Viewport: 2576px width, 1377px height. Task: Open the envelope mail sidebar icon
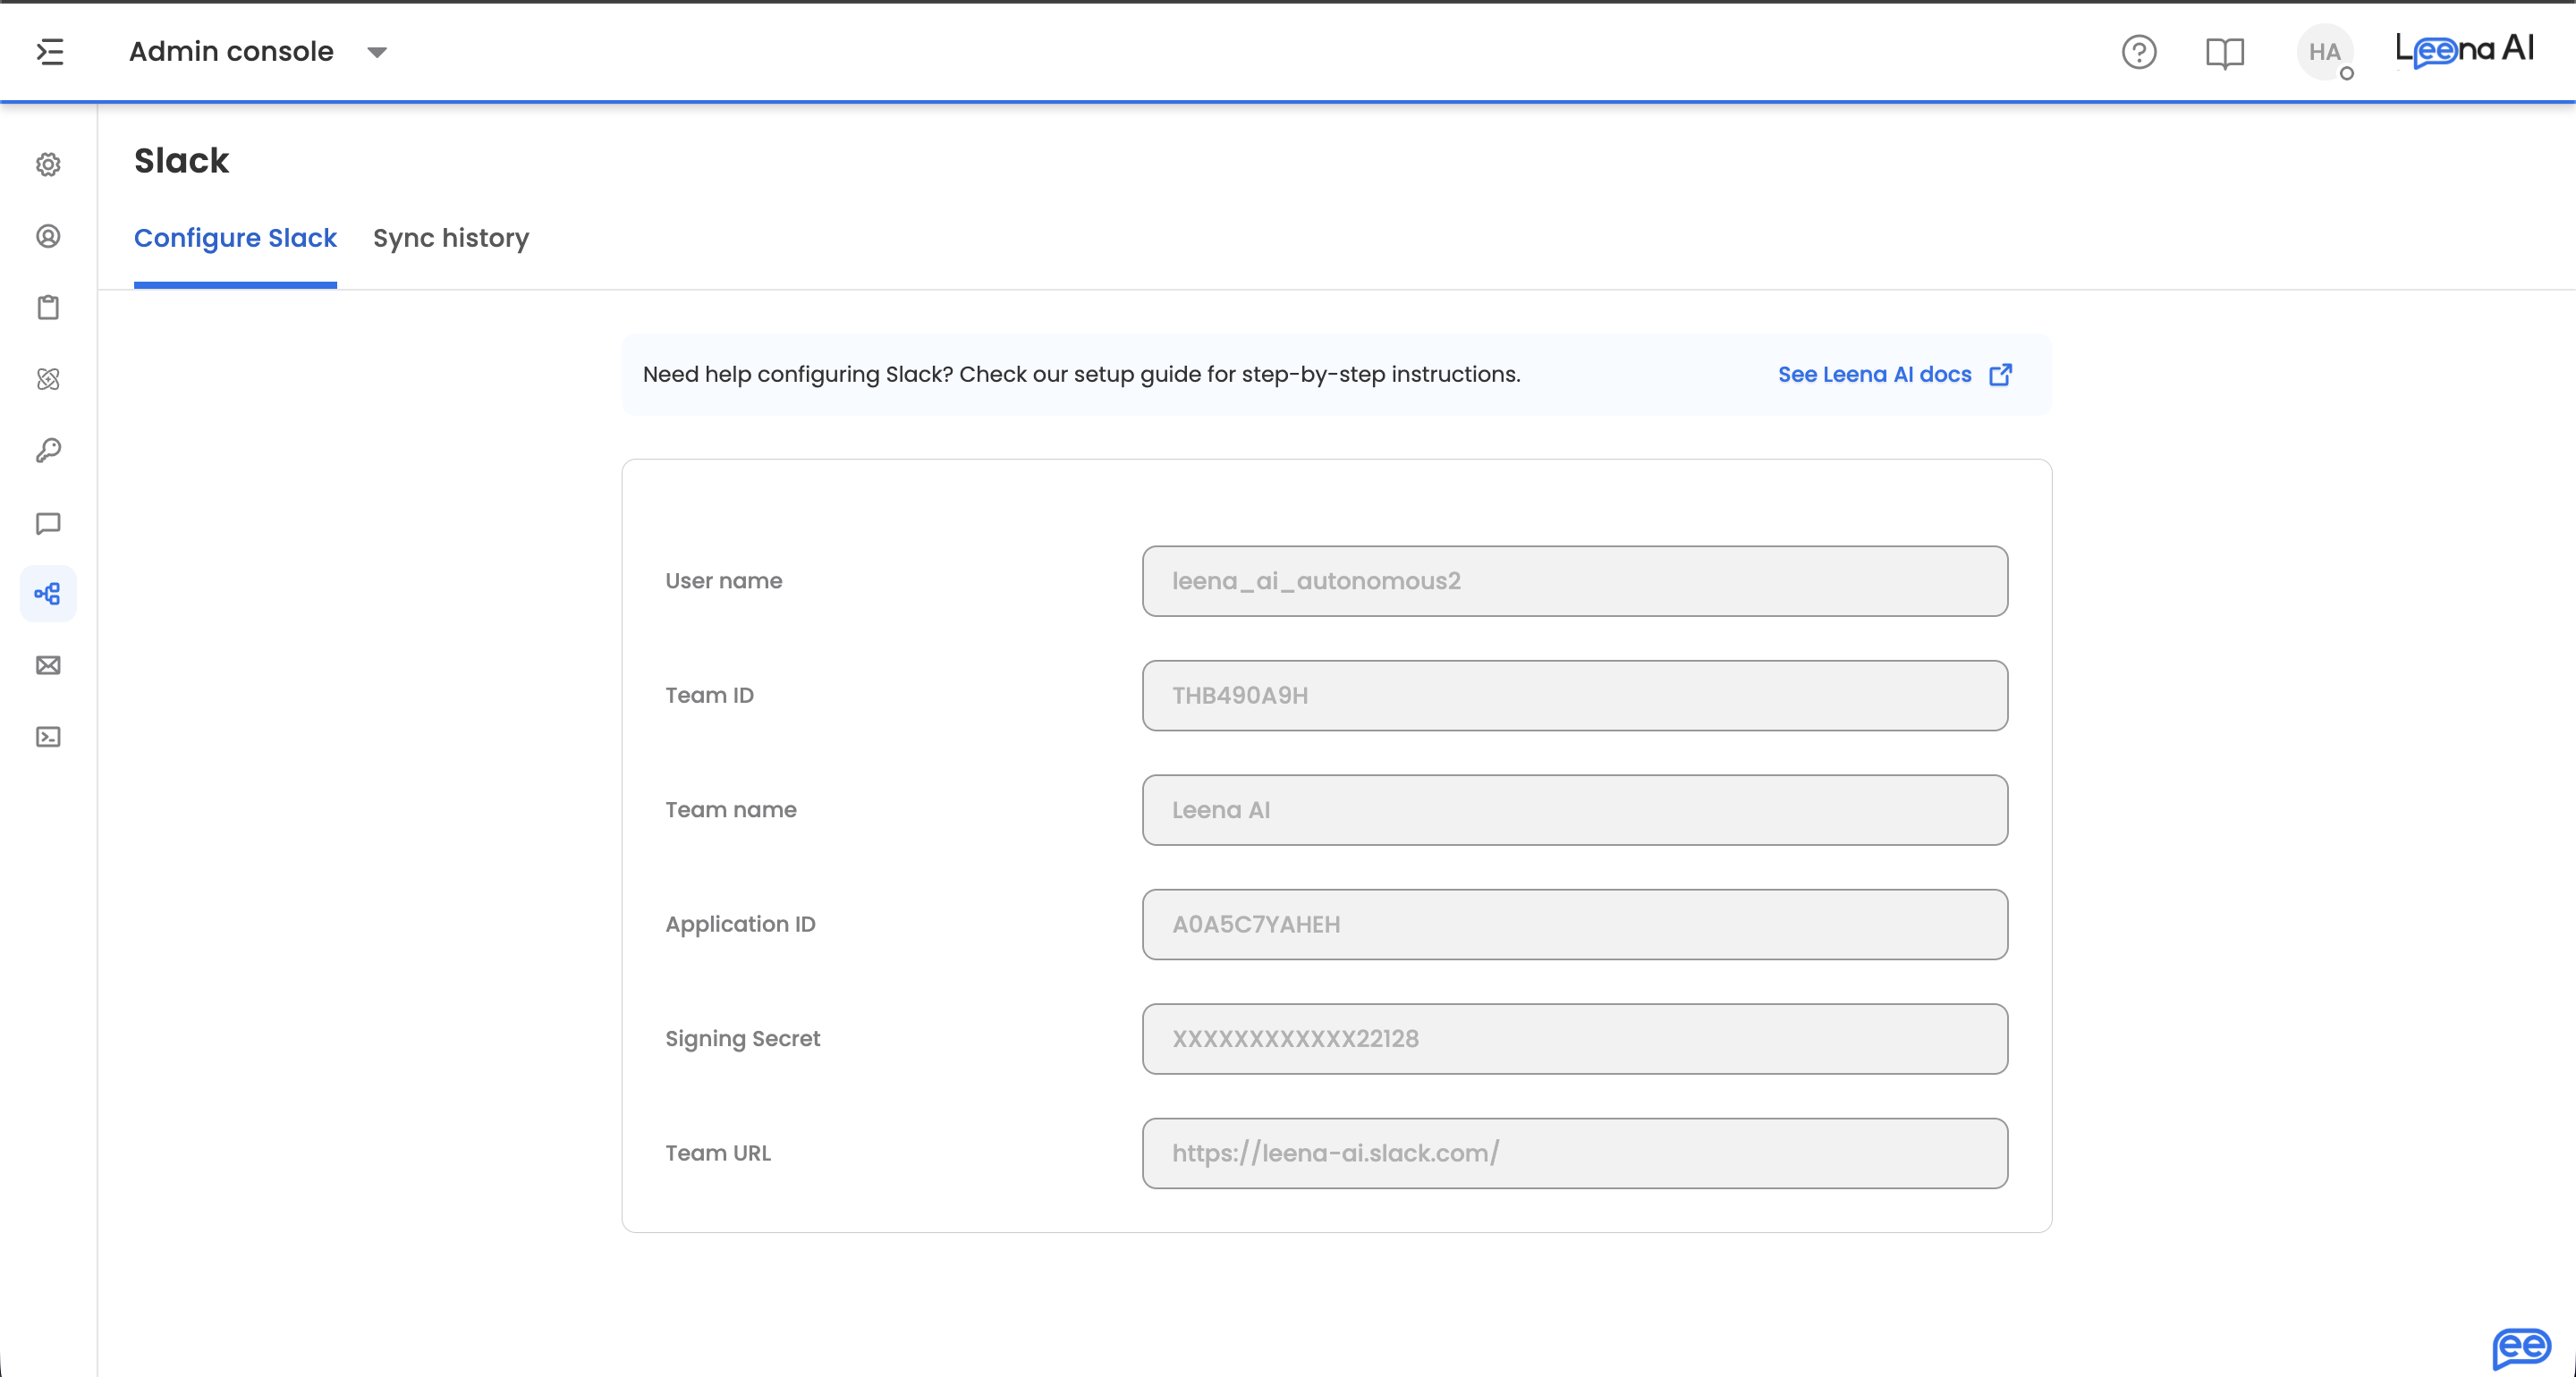click(x=48, y=666)
